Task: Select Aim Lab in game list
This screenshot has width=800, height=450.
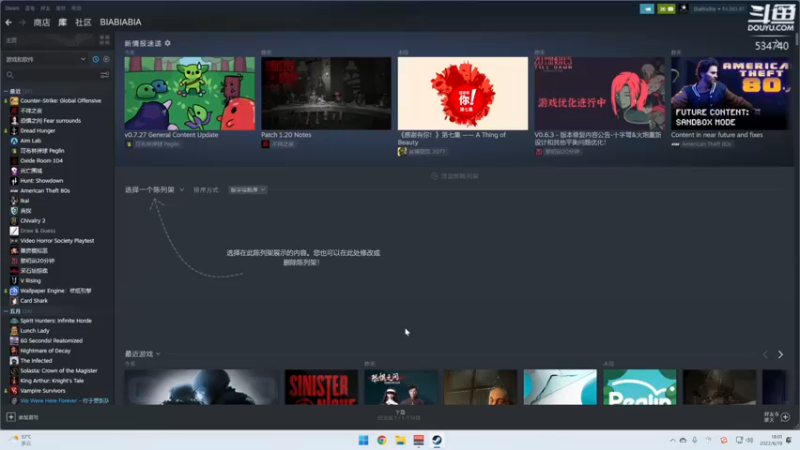Action: coord(30,141)
